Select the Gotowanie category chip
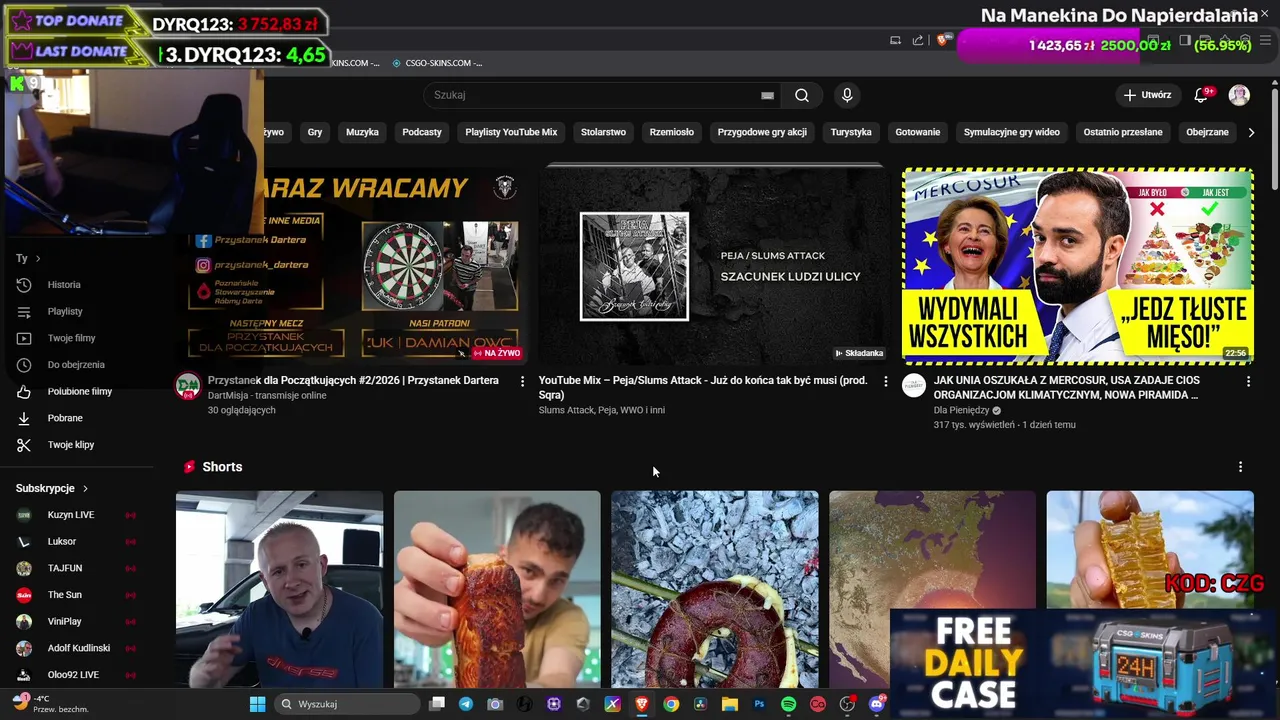Viewport: 1280px width, 720px height. [x=918, y=132]
